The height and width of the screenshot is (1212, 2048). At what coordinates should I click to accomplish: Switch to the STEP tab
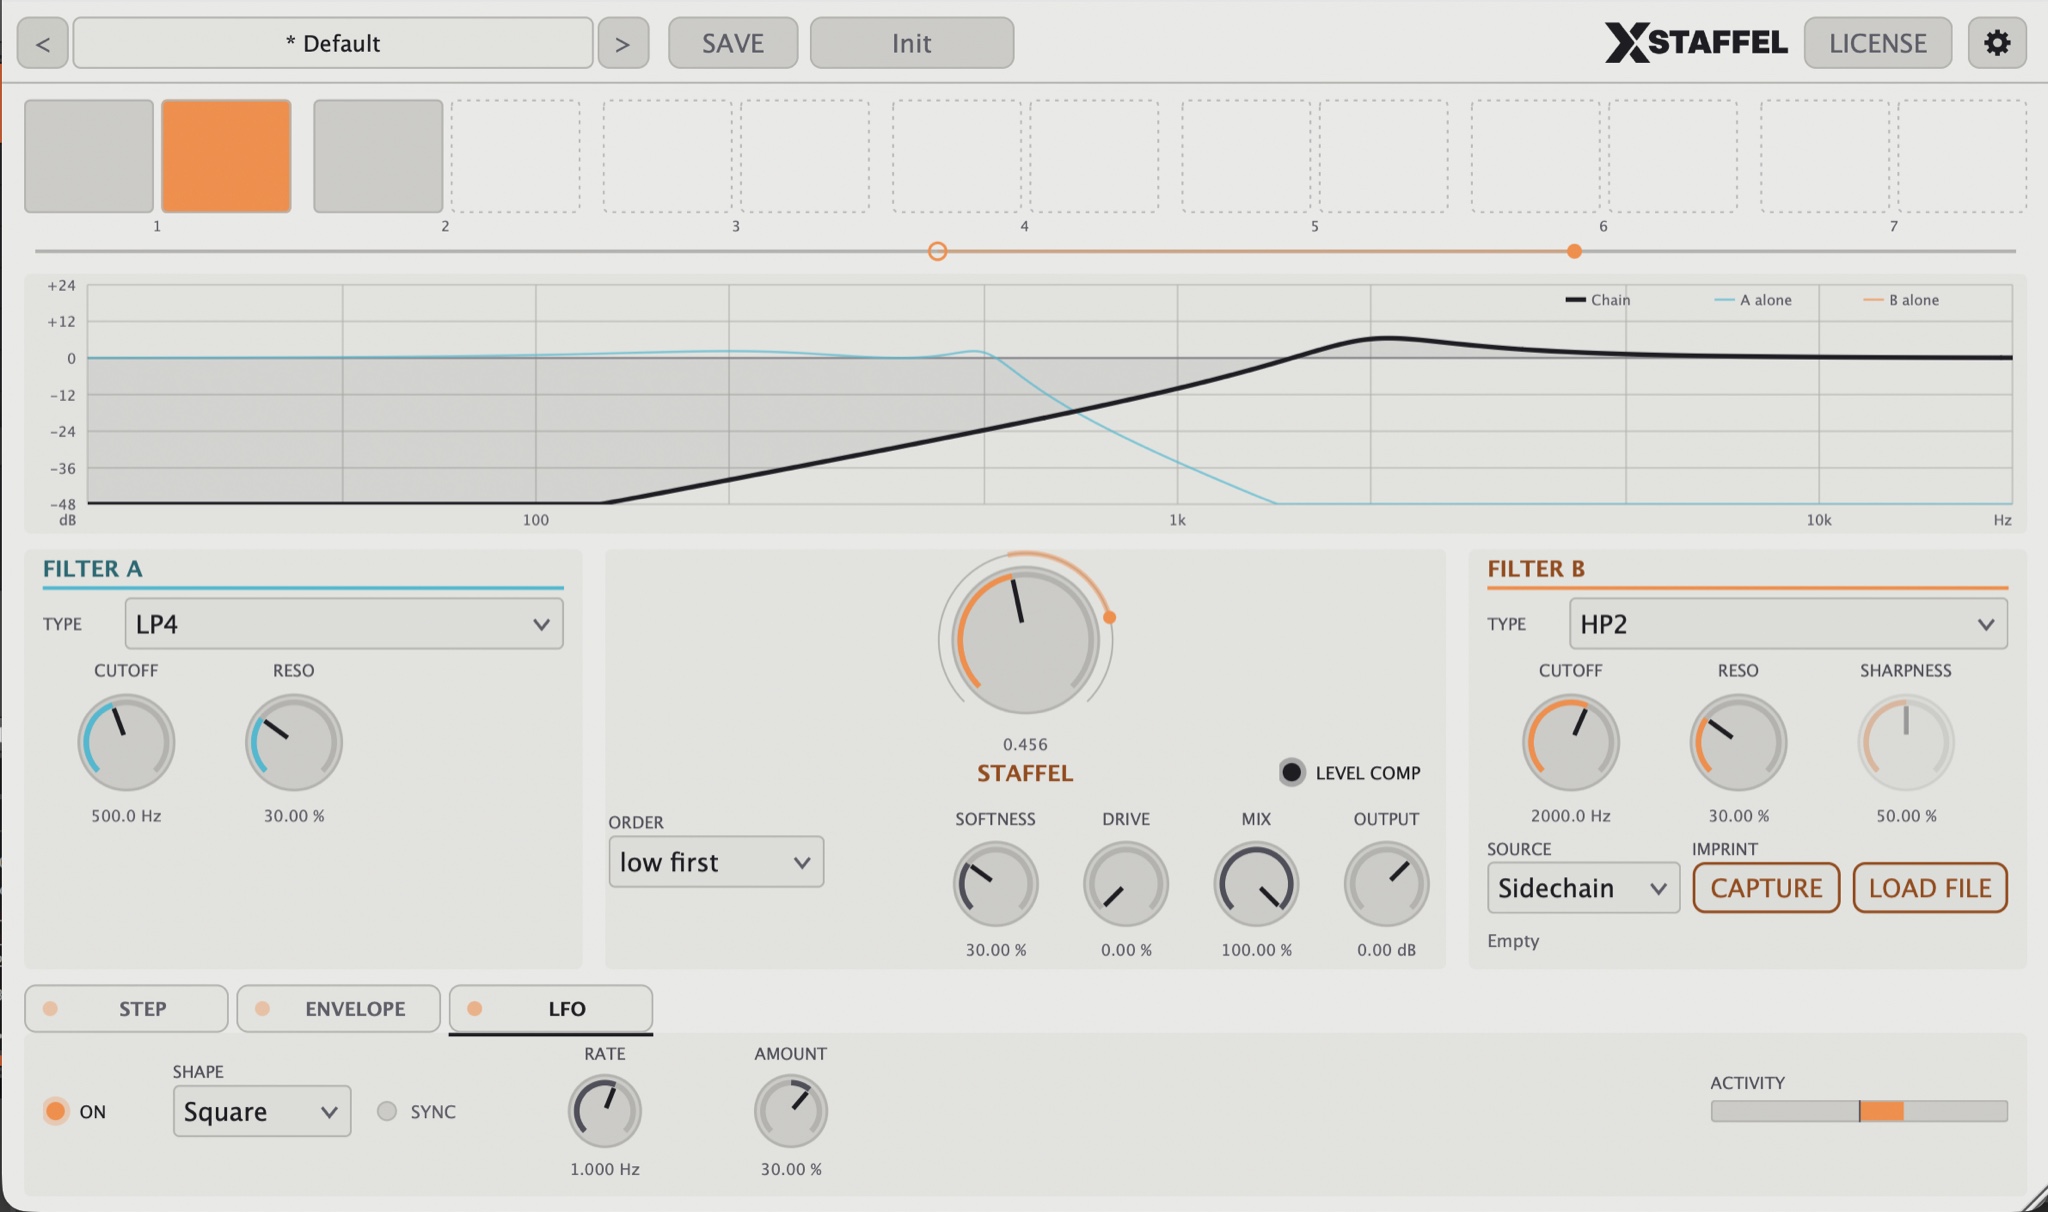(127, 1008)
